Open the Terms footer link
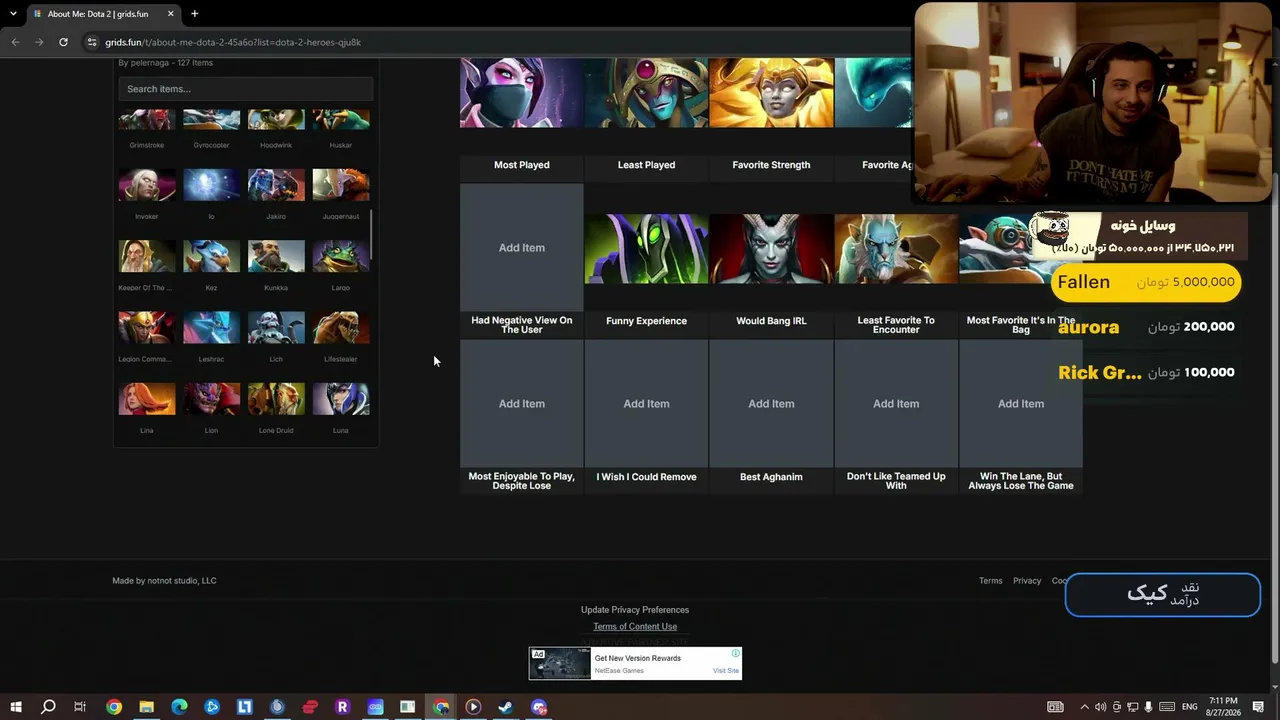 tap(991, 581)
